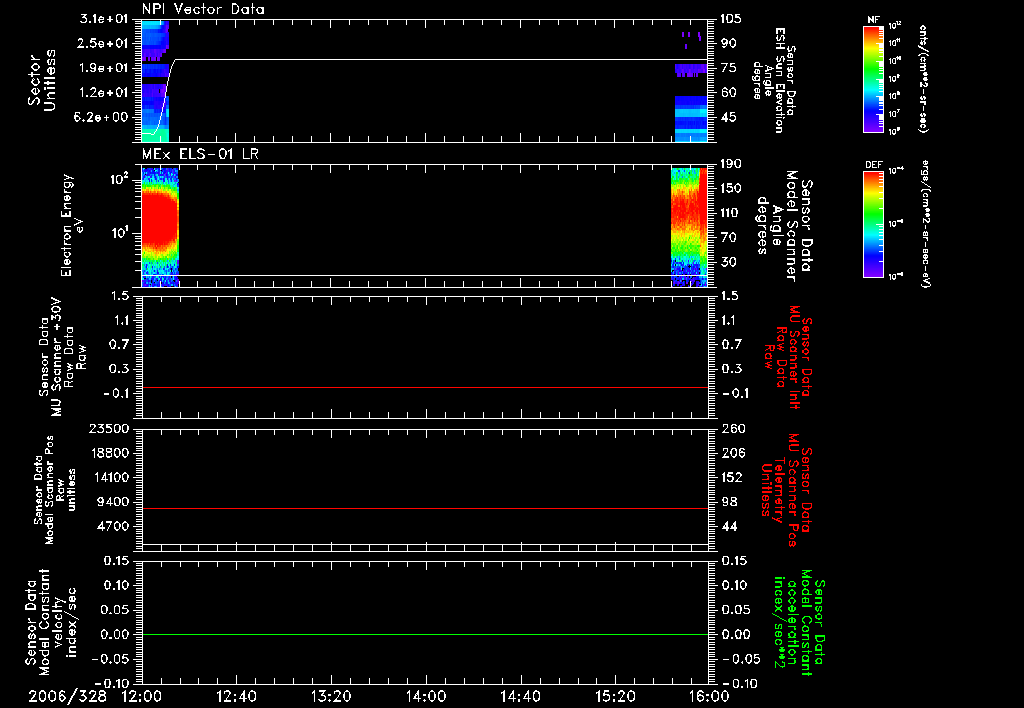Click the red line in MU Scanner +30V panel
1024x708 pixels.
(425, 387)
